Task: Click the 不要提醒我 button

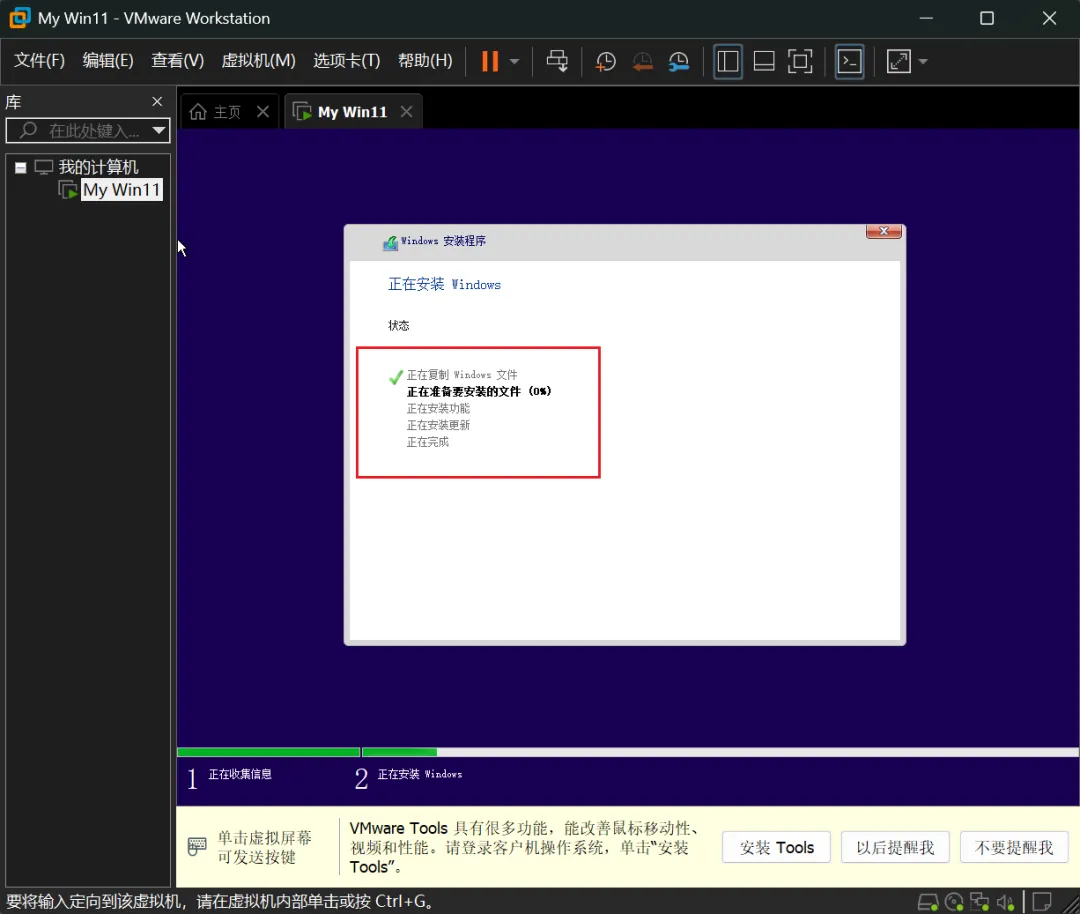Action: coord(1013,847)
